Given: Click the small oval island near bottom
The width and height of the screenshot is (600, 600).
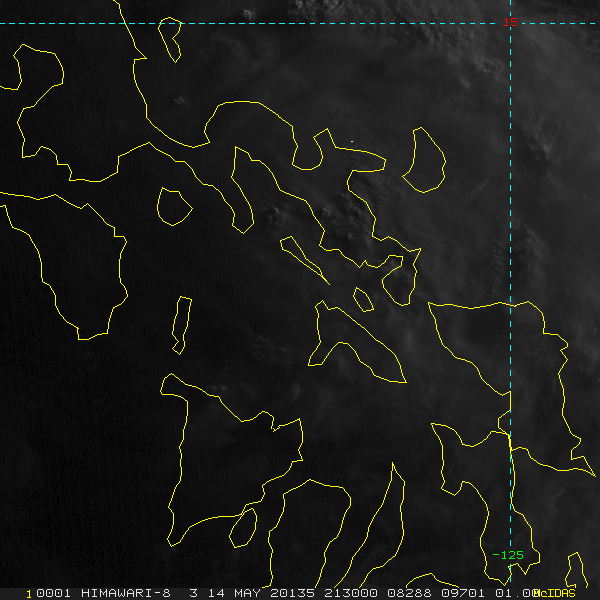Looking at the screenshot, I should click(x=243, y=528).
